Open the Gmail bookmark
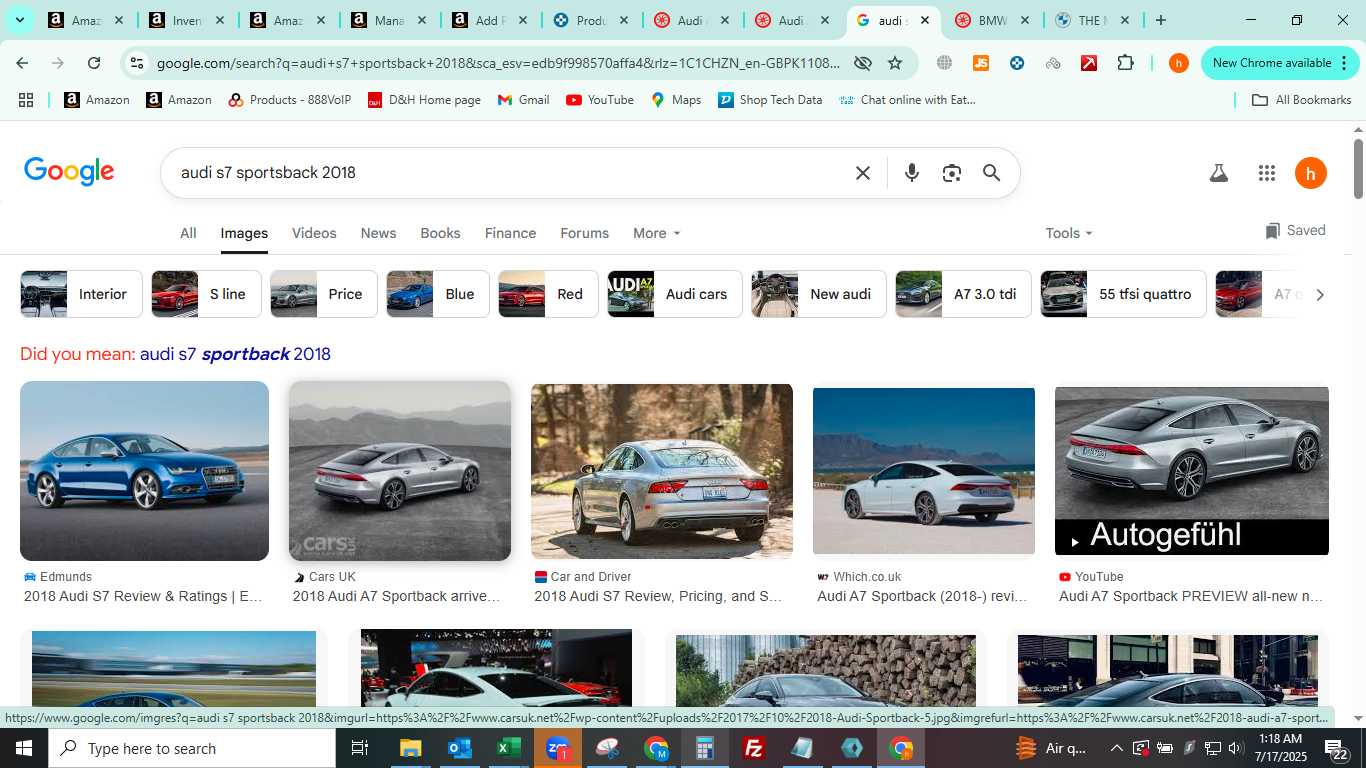Viewport: 1366px width, 768px height. 524,100
